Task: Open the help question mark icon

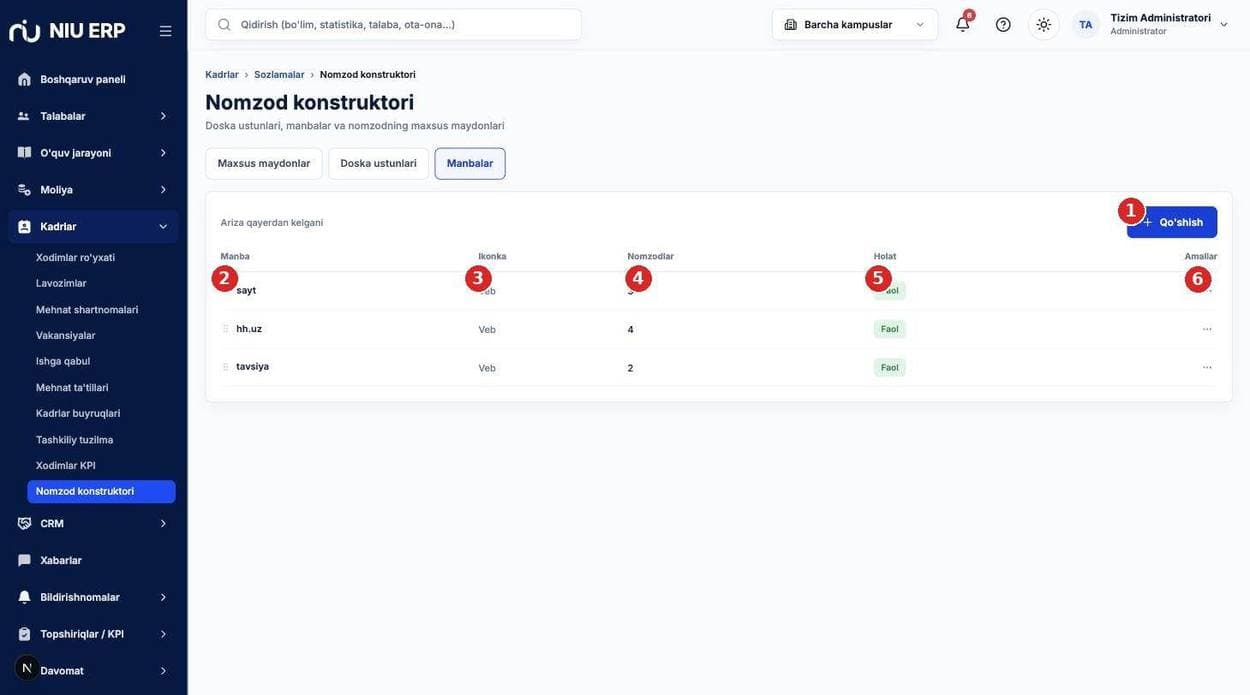Action: [x=1003, y=24]
